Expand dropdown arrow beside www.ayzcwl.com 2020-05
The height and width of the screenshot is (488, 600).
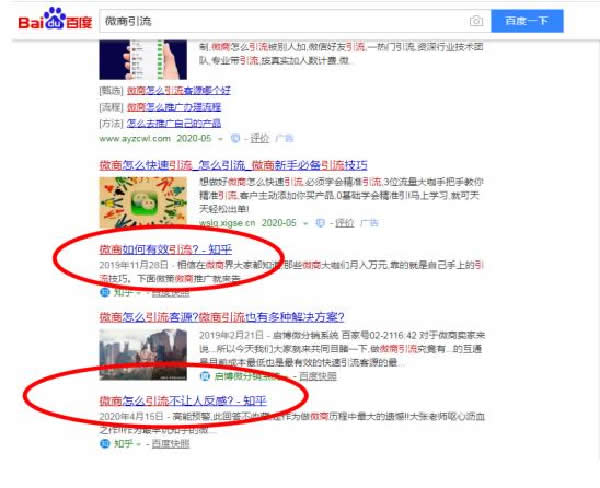pyautogui.click(x=222, y=138)
